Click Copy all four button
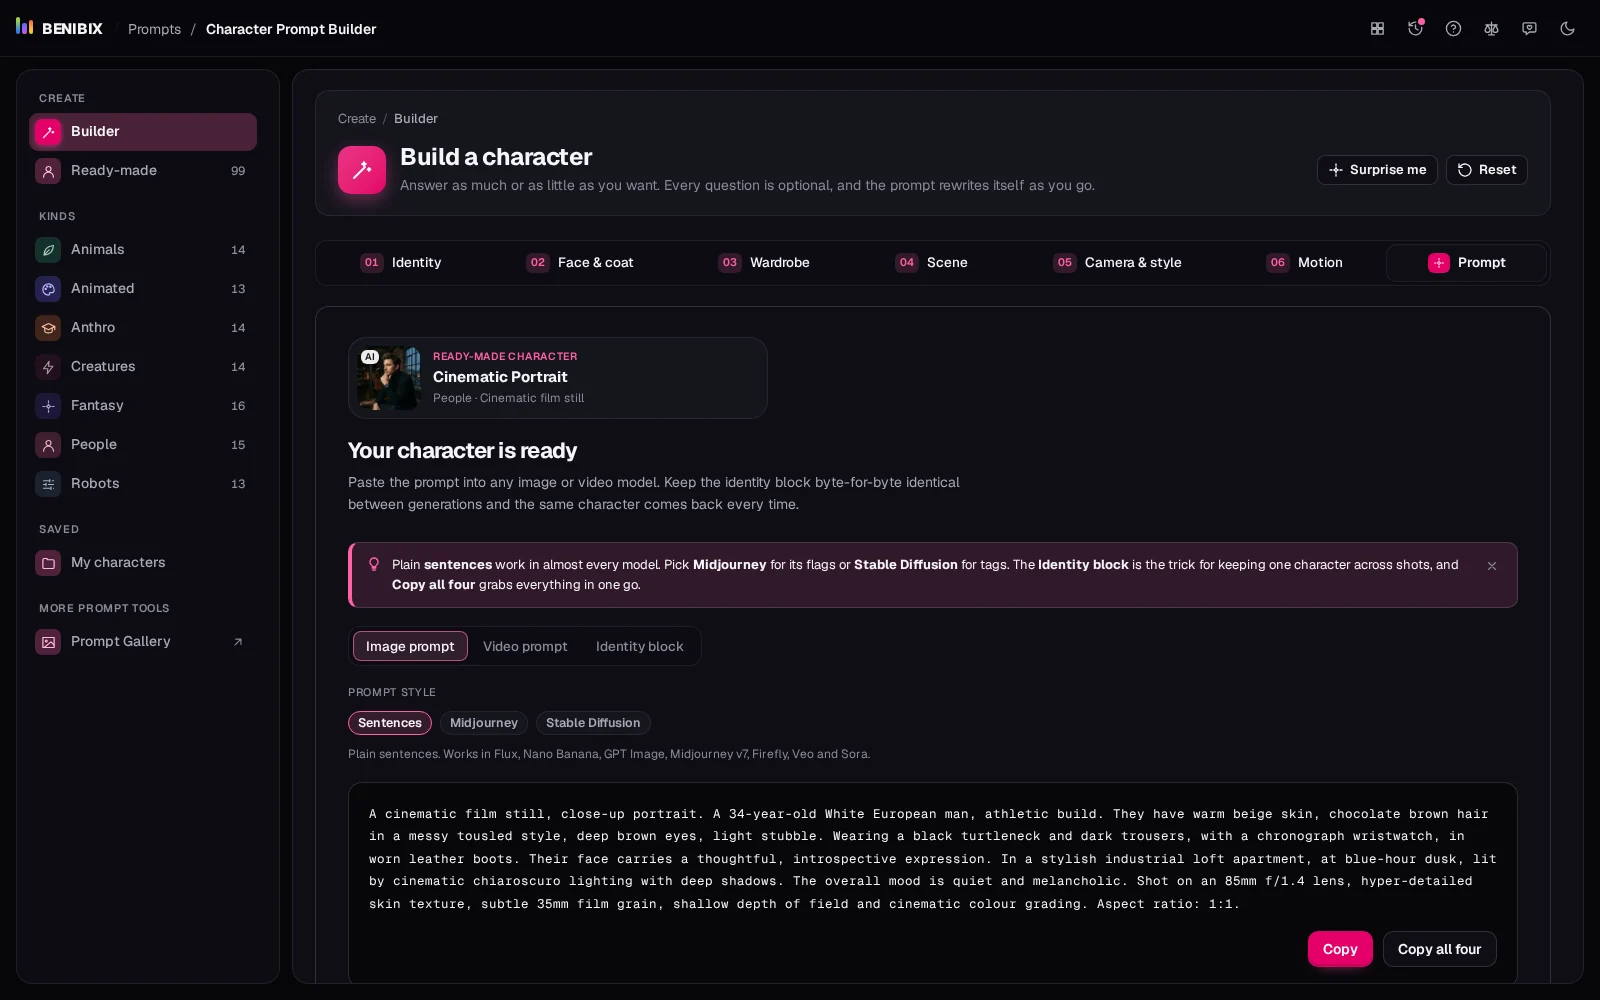The width and height of the screenshot is (1600, 1000). 1439,949
